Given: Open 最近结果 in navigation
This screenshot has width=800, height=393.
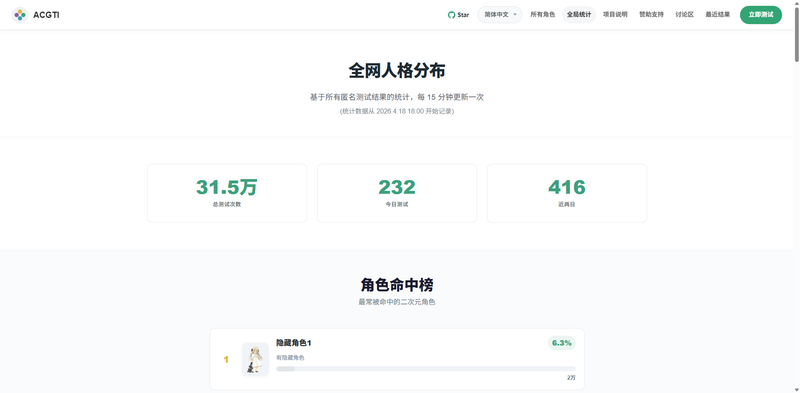Looking at the screenshot, I should pyautogui.click(x=718, y=15).
